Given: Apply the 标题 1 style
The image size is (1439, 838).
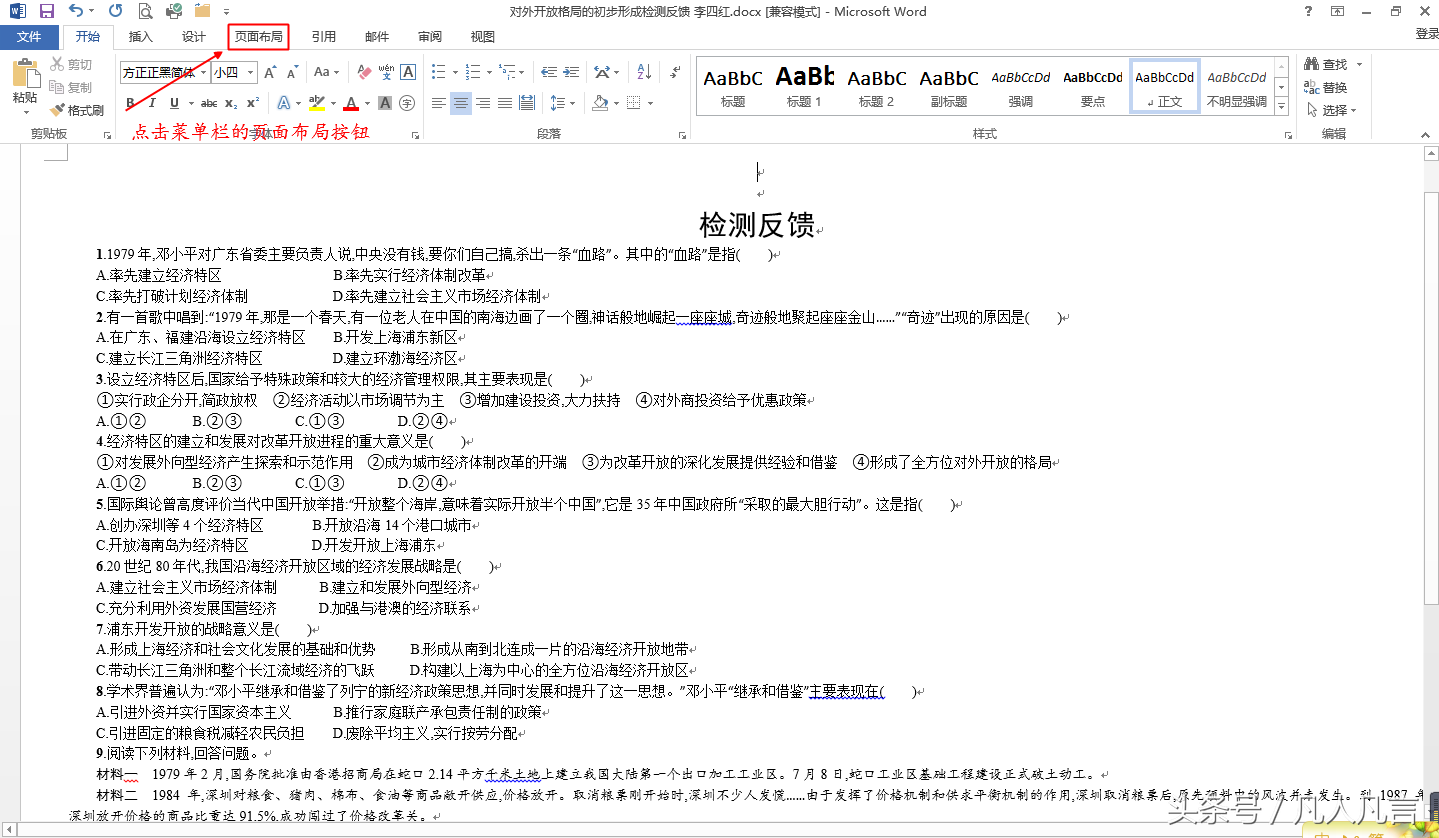Looking at the screenshot, I should point(805,86).
